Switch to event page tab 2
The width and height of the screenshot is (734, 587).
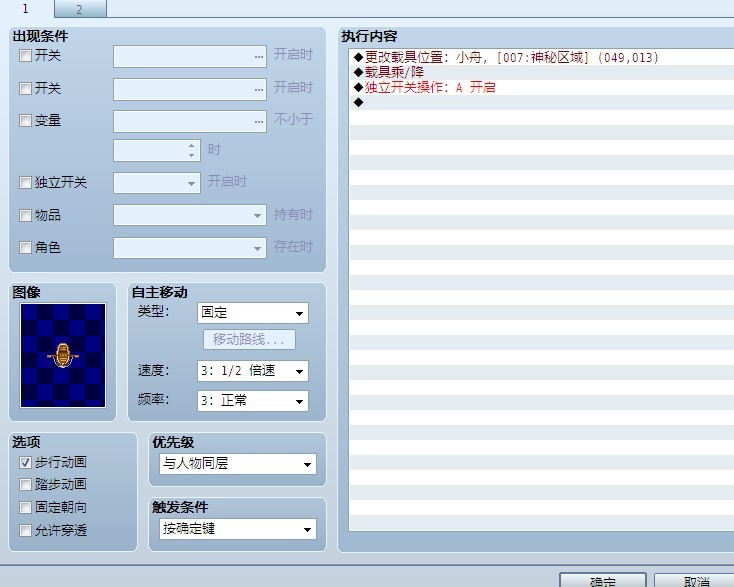(80, 9)
